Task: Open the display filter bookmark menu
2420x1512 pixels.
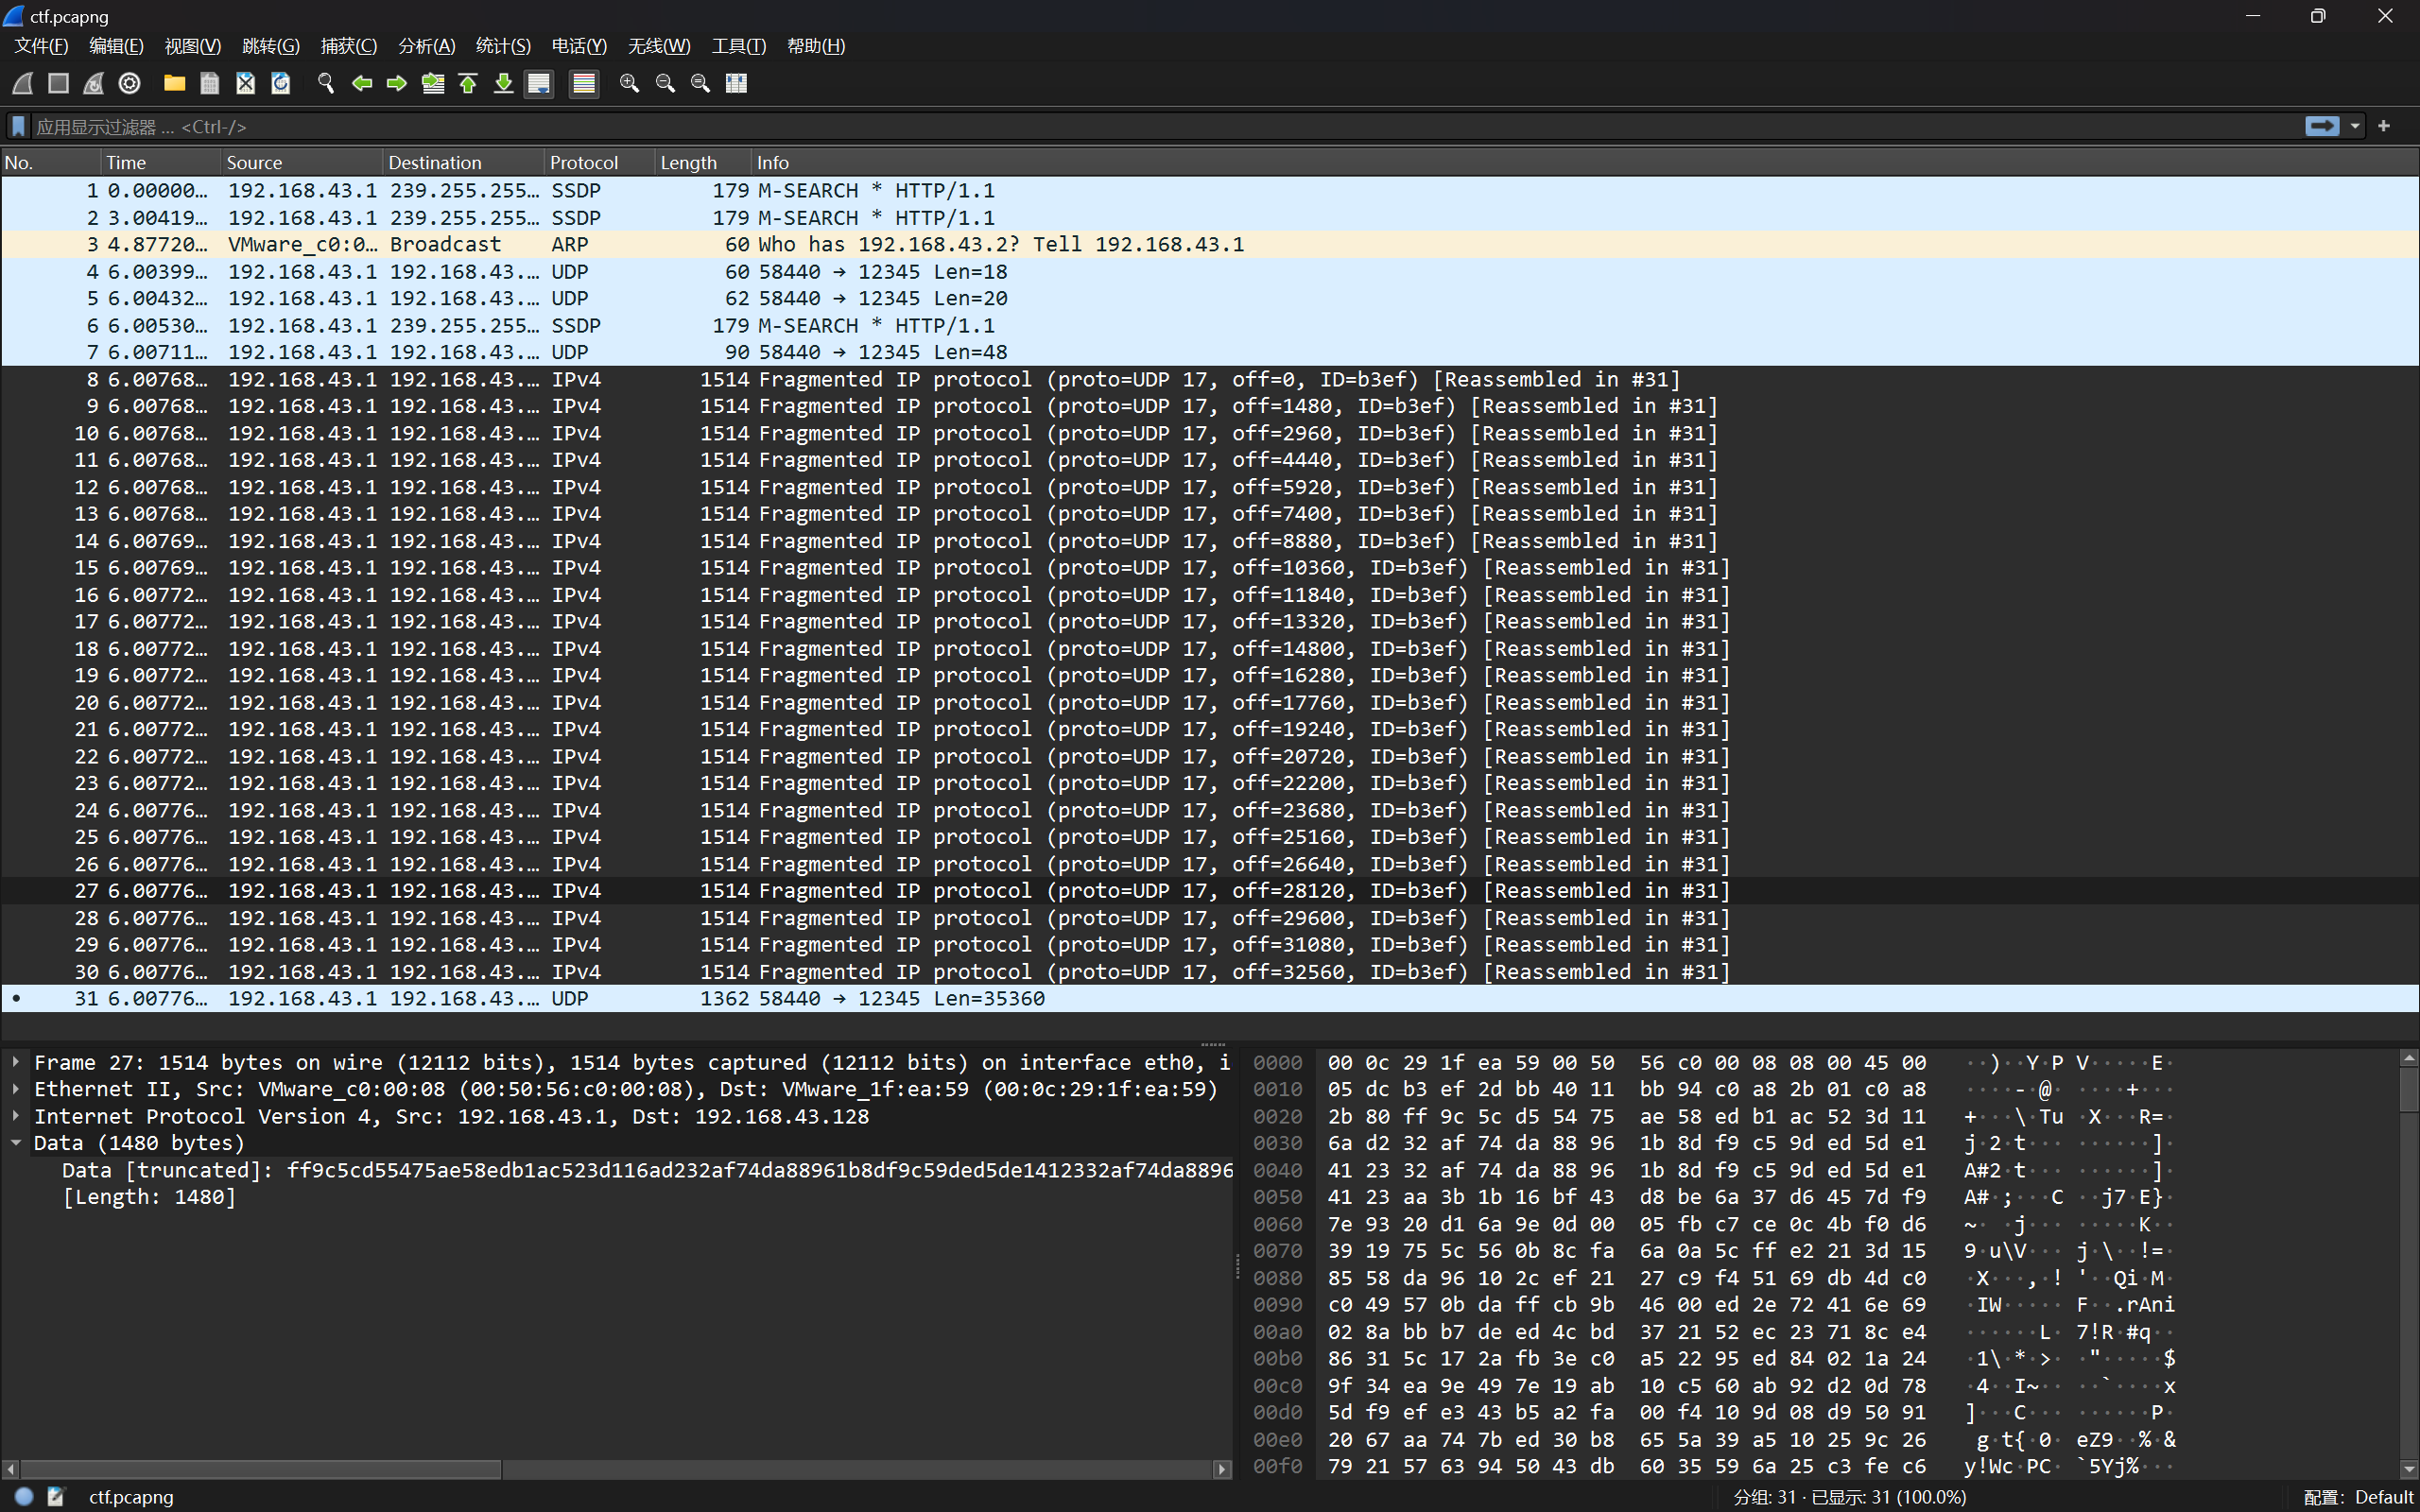Action: (x=18, y=127)
